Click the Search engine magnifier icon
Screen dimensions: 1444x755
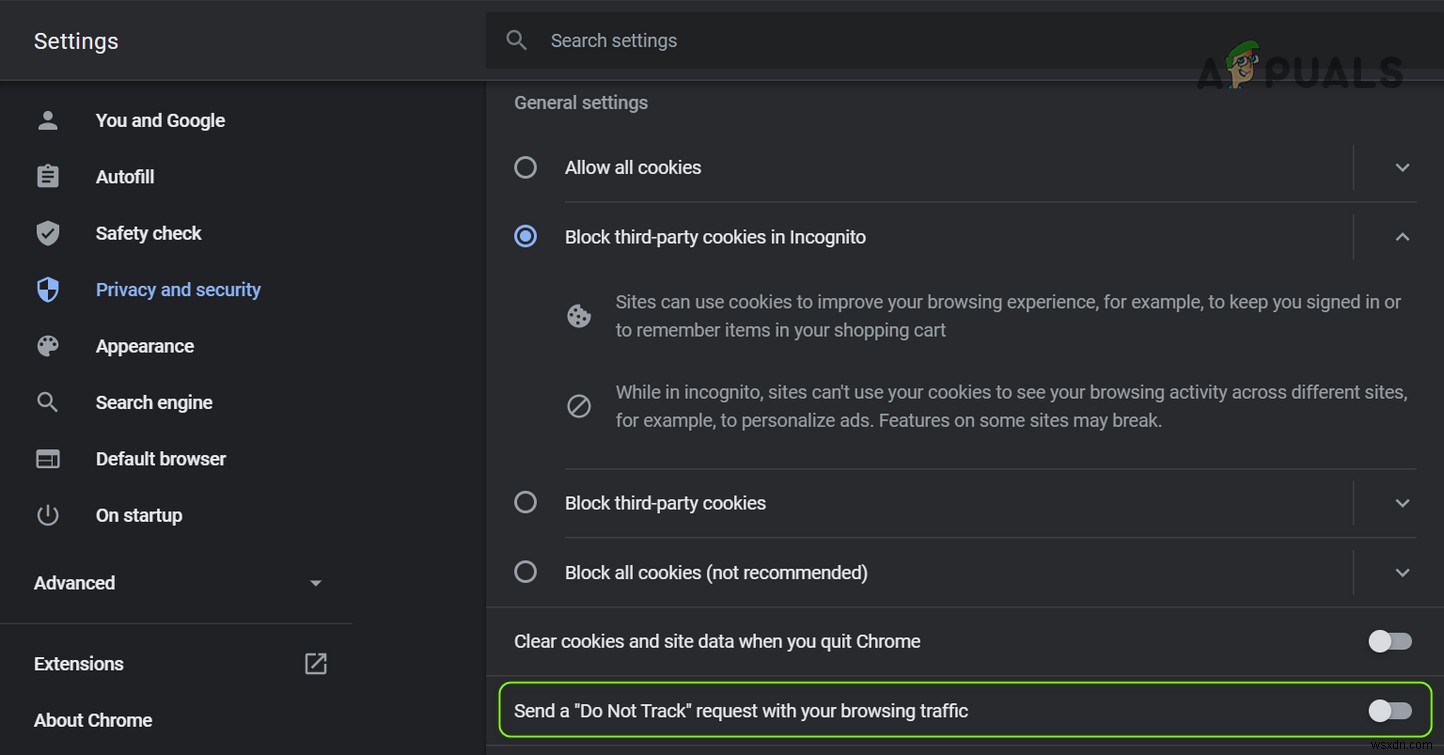47,403
